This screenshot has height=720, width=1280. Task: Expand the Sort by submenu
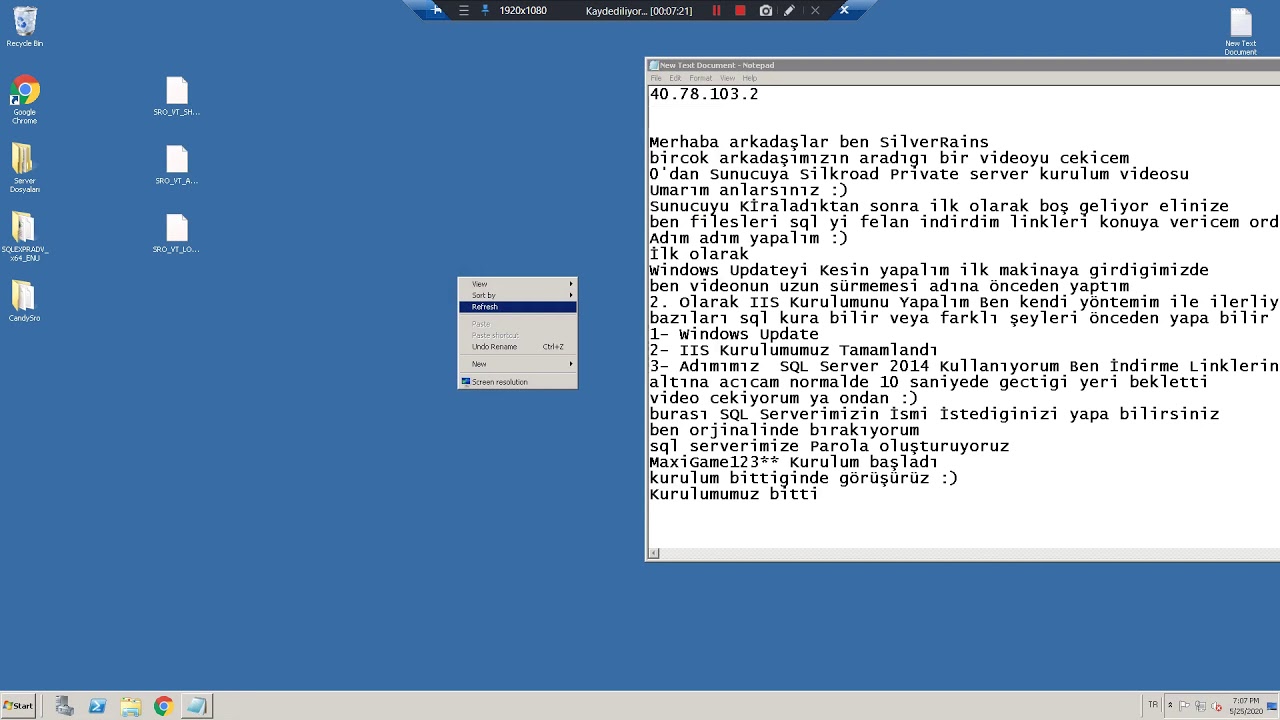(518, 295)
